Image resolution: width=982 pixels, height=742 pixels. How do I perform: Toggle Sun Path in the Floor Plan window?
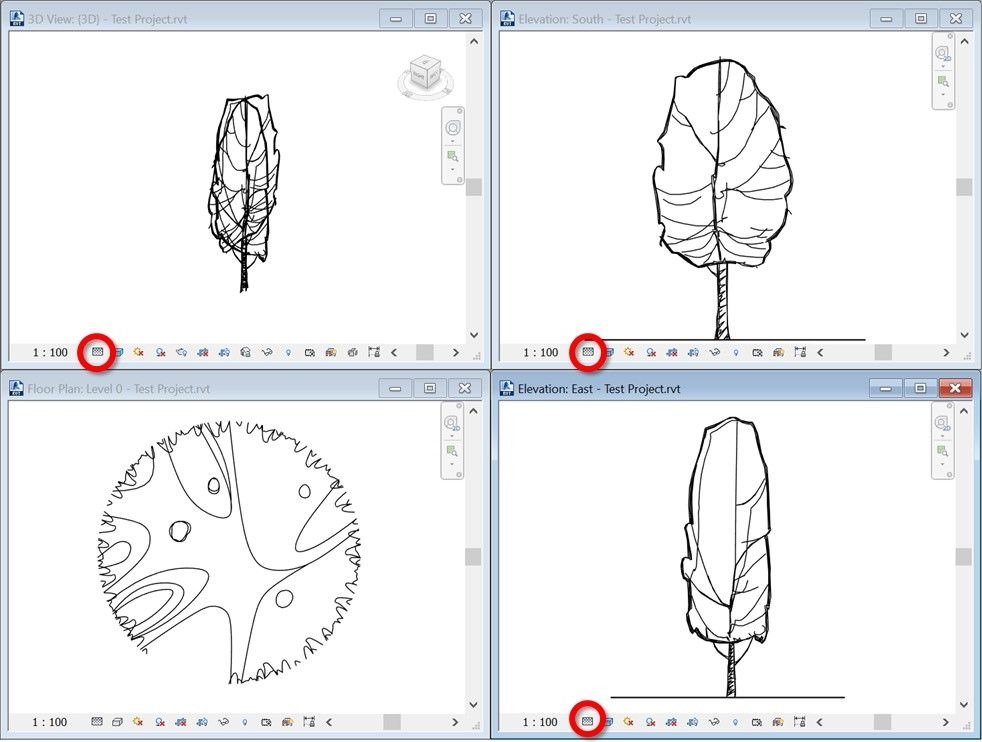138,721
